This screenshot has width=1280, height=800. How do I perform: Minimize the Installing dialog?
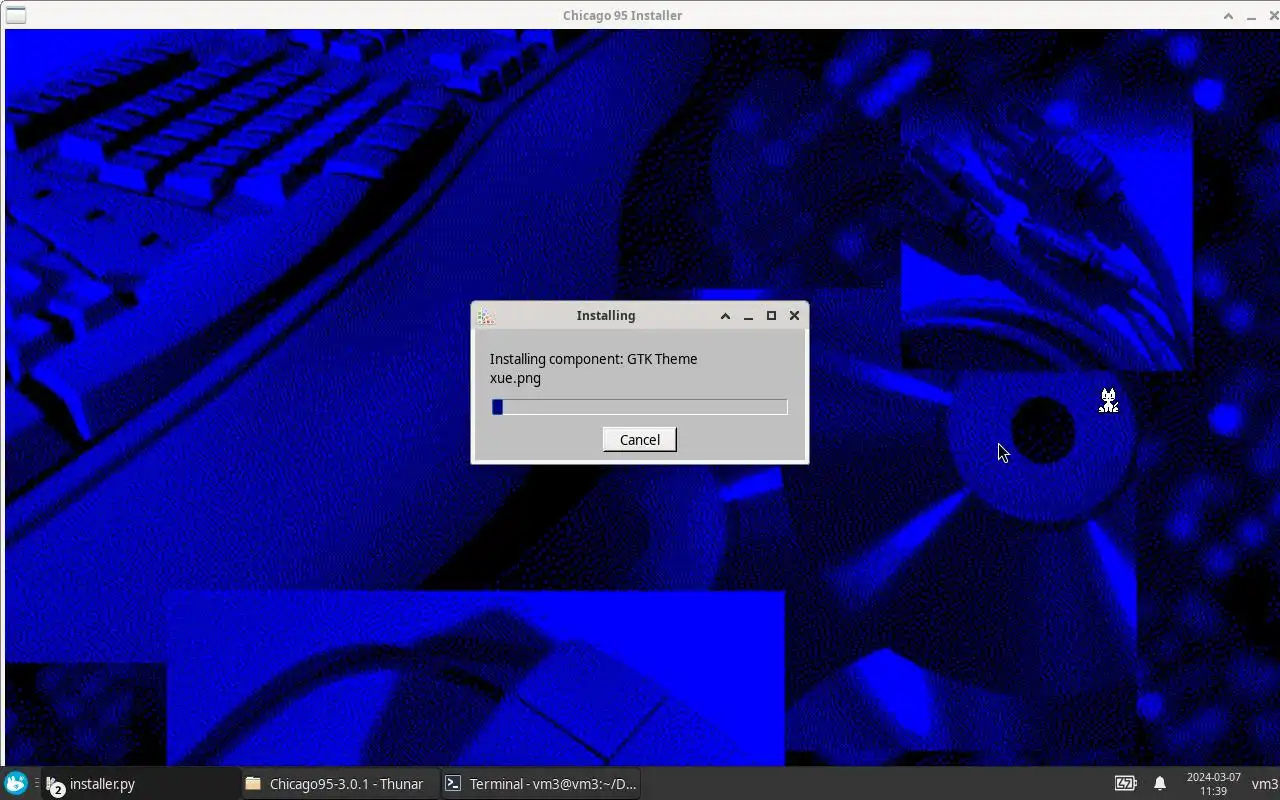click(748, 316)
